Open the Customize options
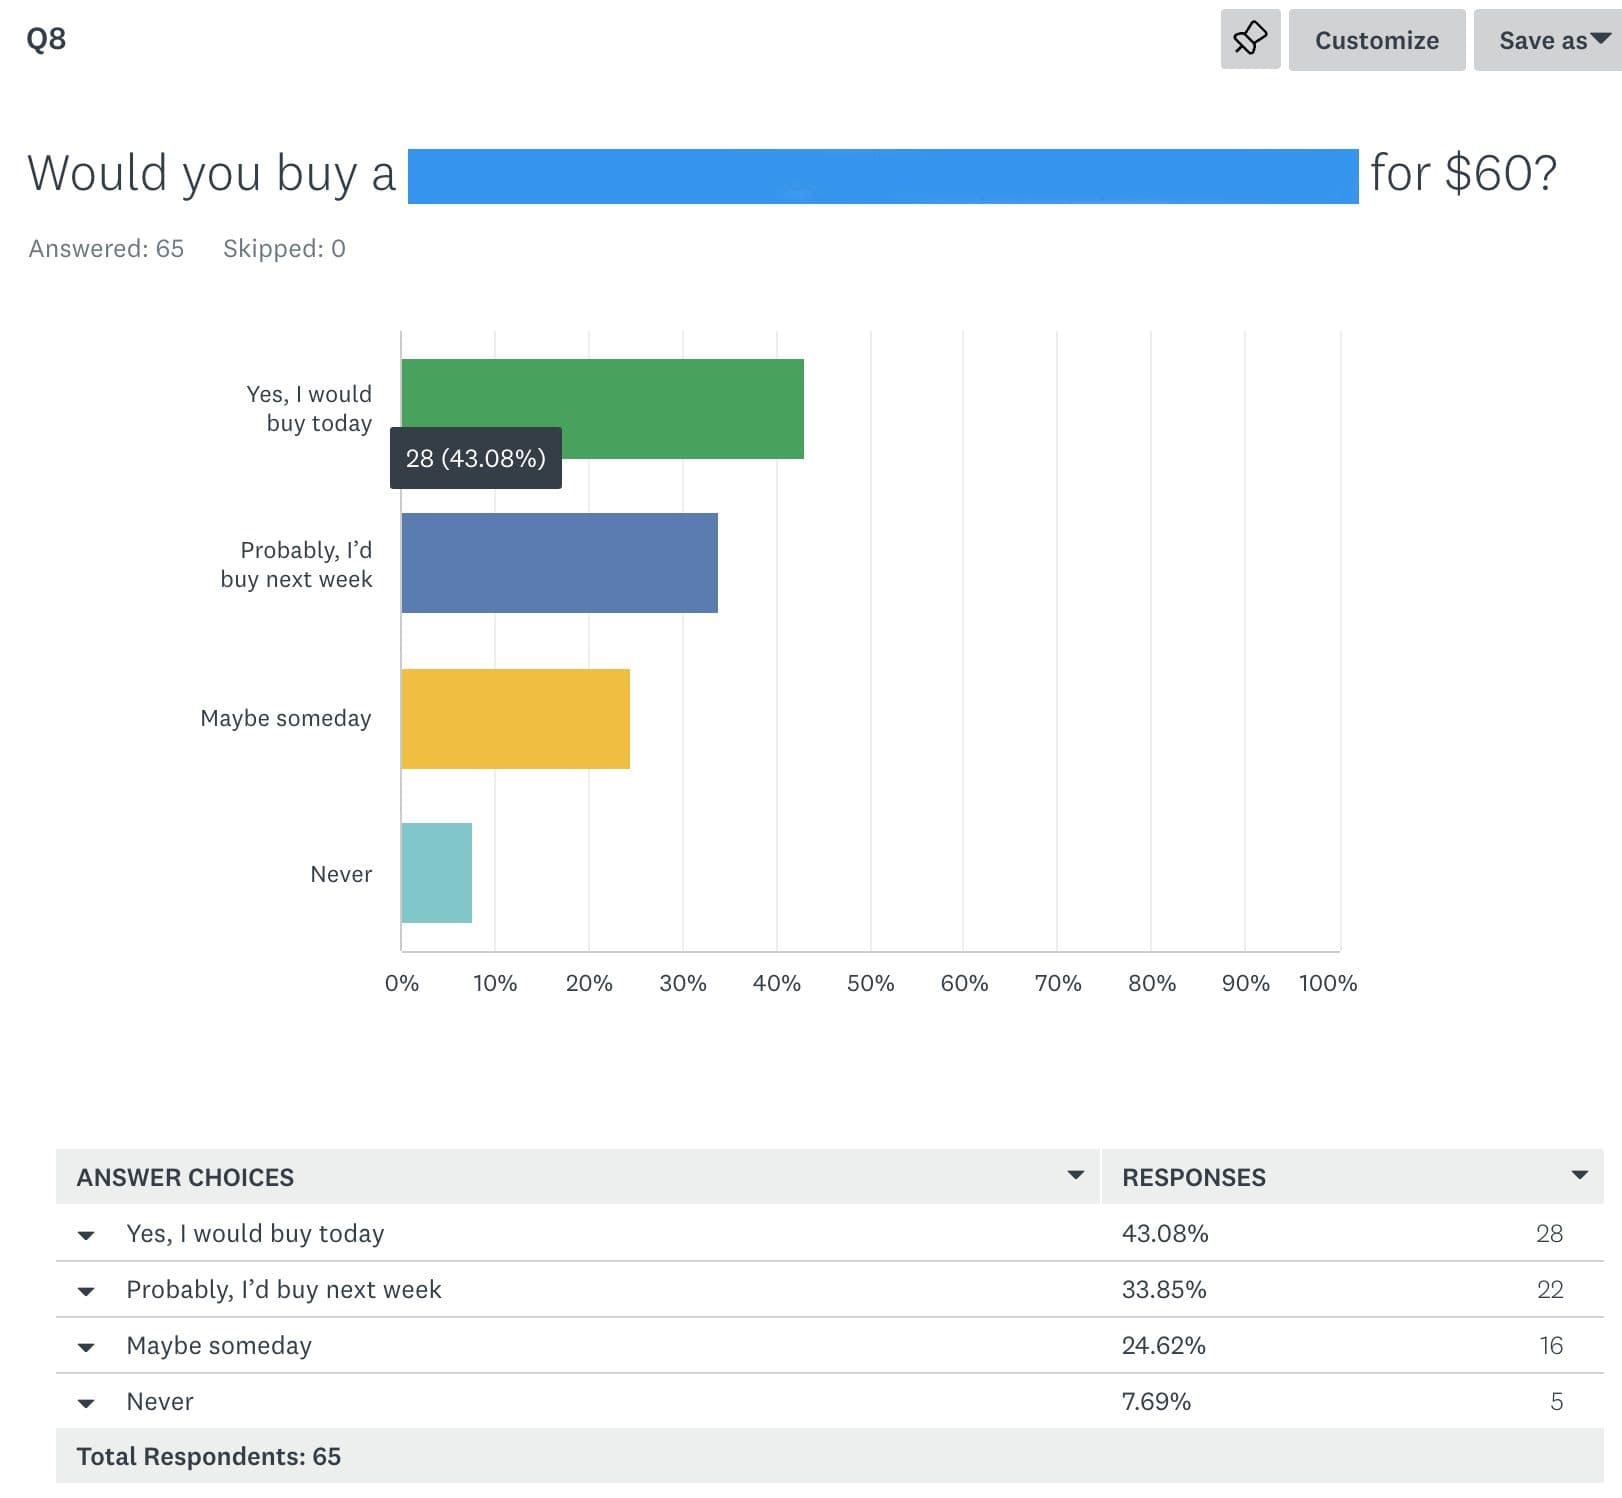The image size is (1622, 1498). [1376, 40]
